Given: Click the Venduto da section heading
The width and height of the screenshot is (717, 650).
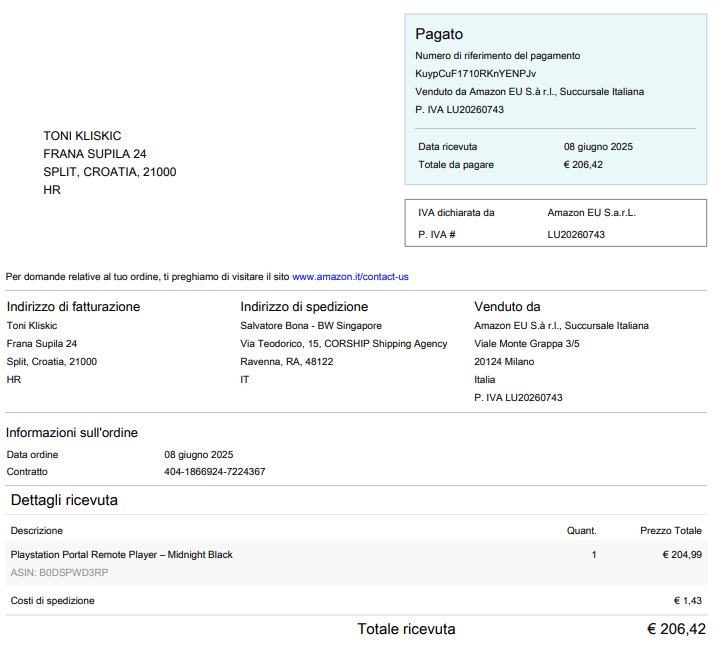Looking at the screenshot, I should point(507,307).
